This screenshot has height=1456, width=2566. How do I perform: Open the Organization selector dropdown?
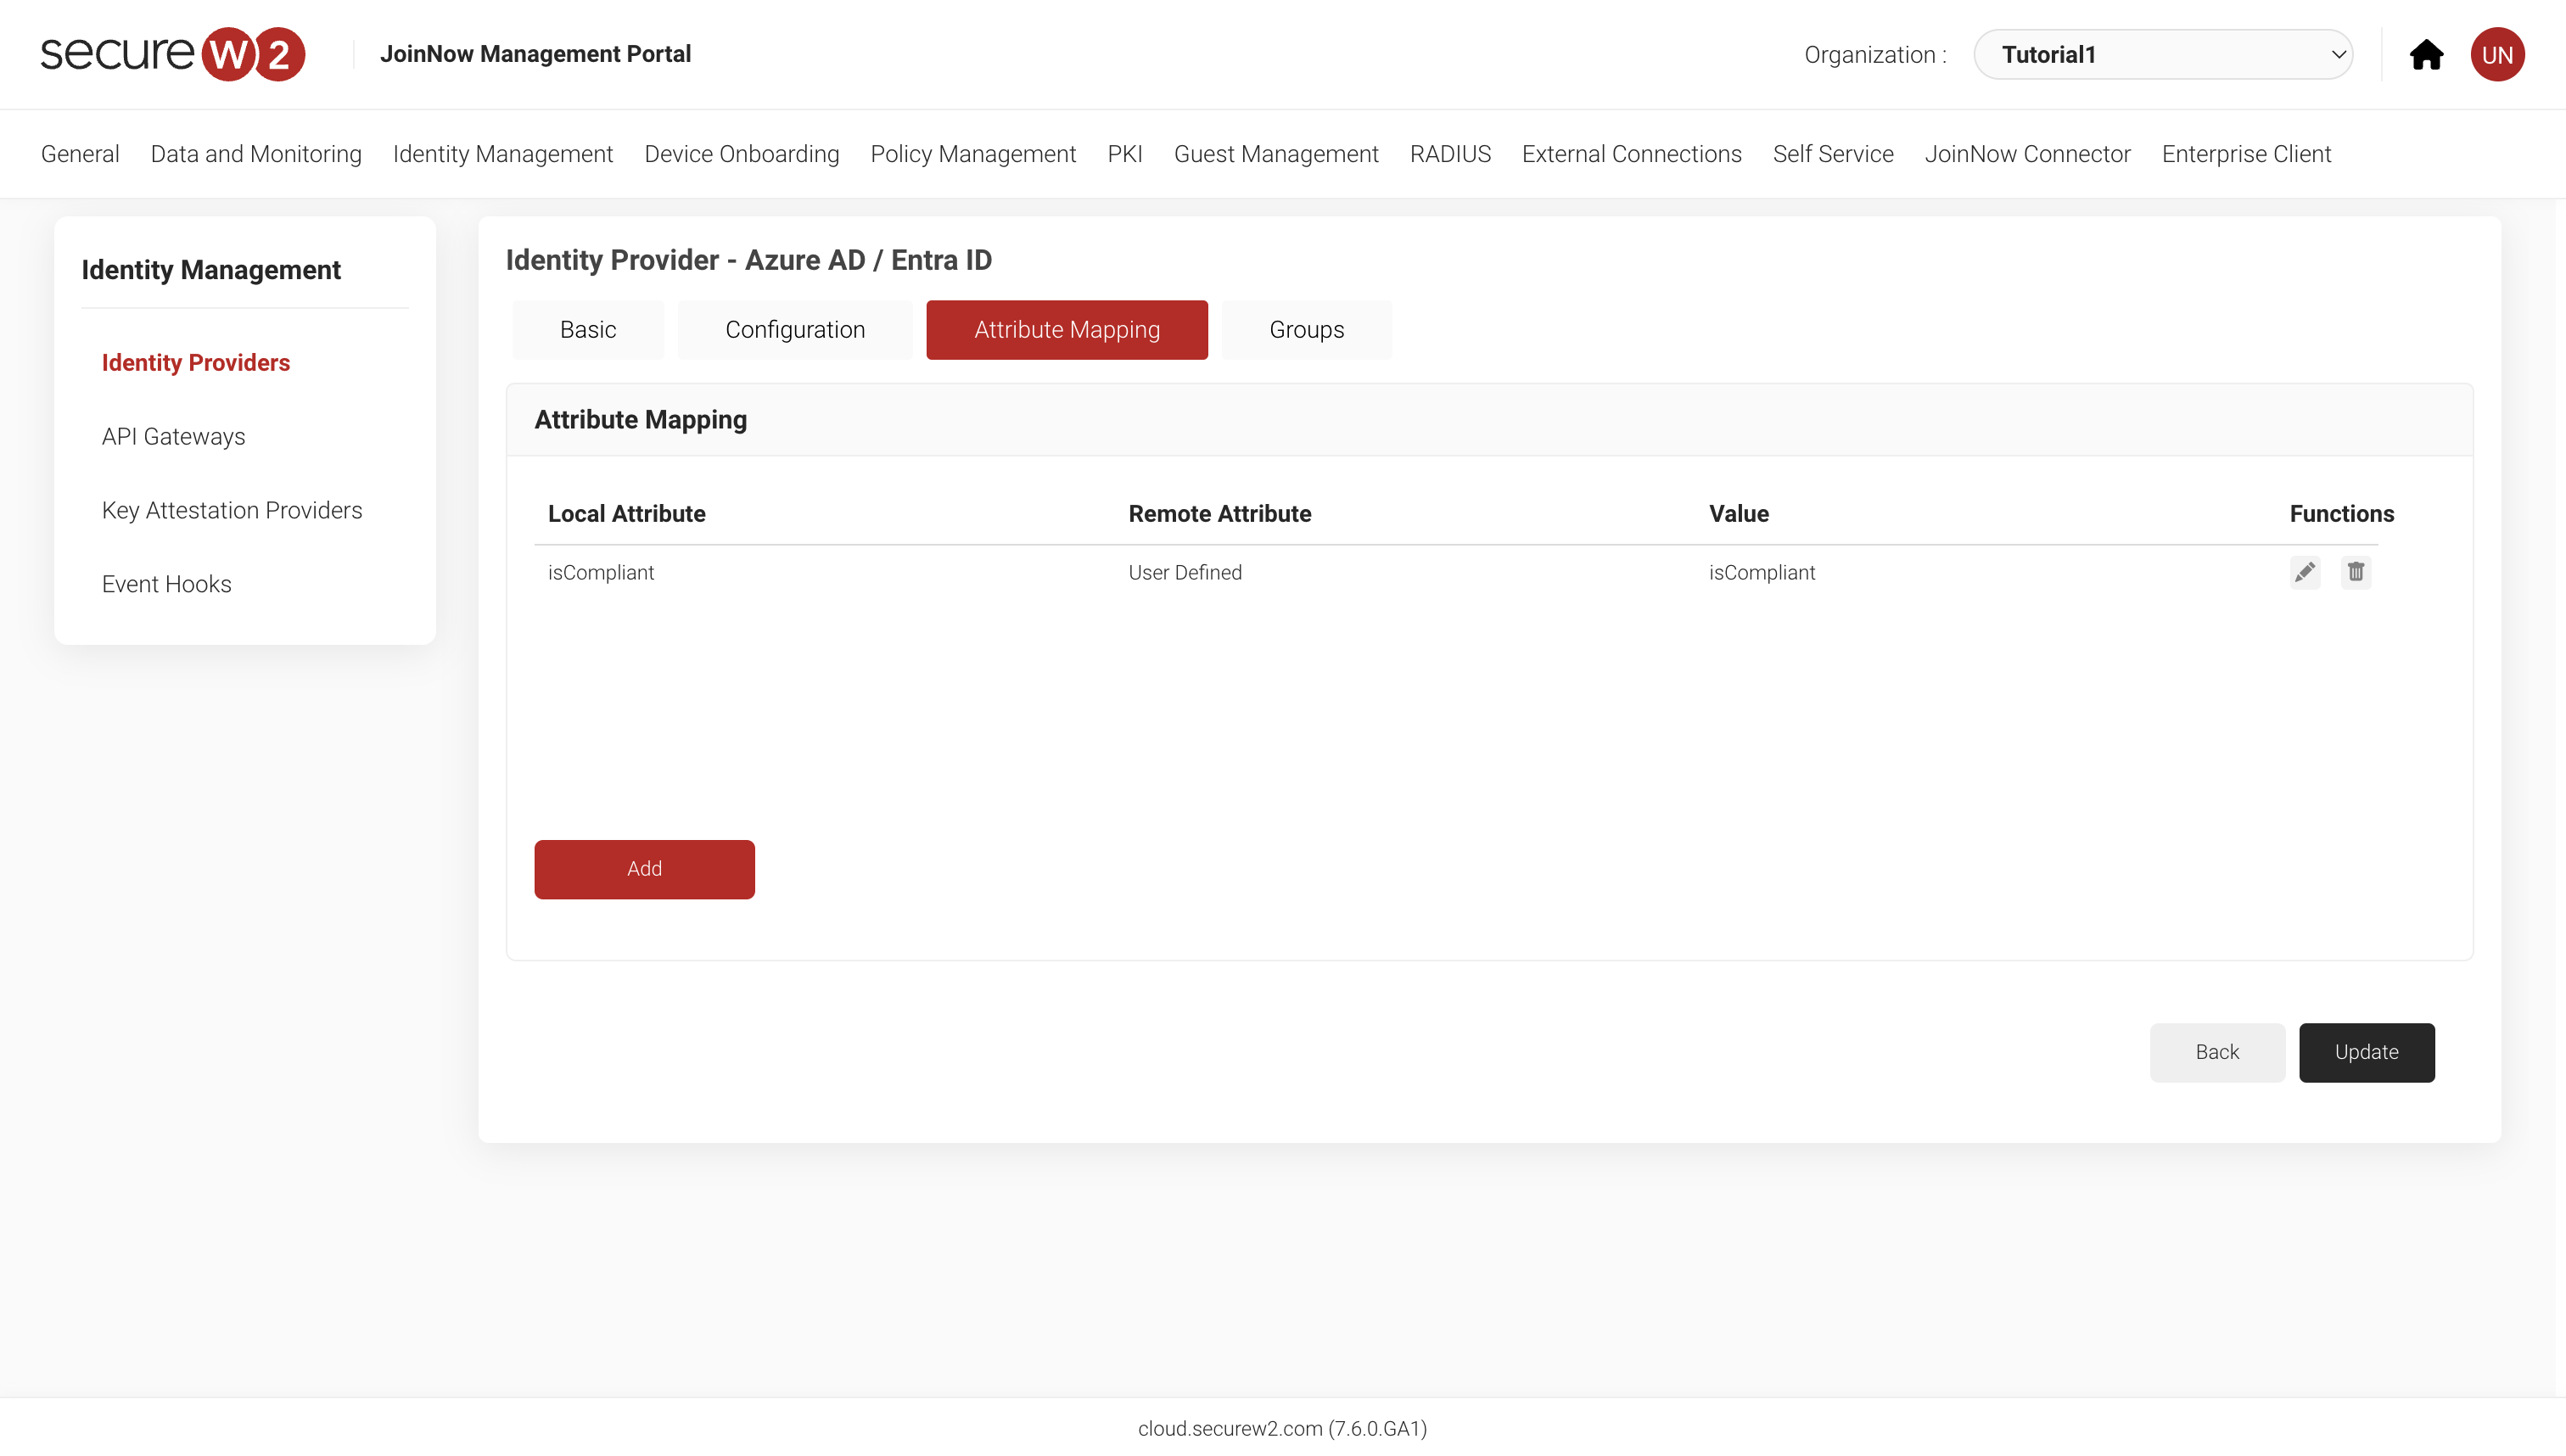coord(2163,54)
